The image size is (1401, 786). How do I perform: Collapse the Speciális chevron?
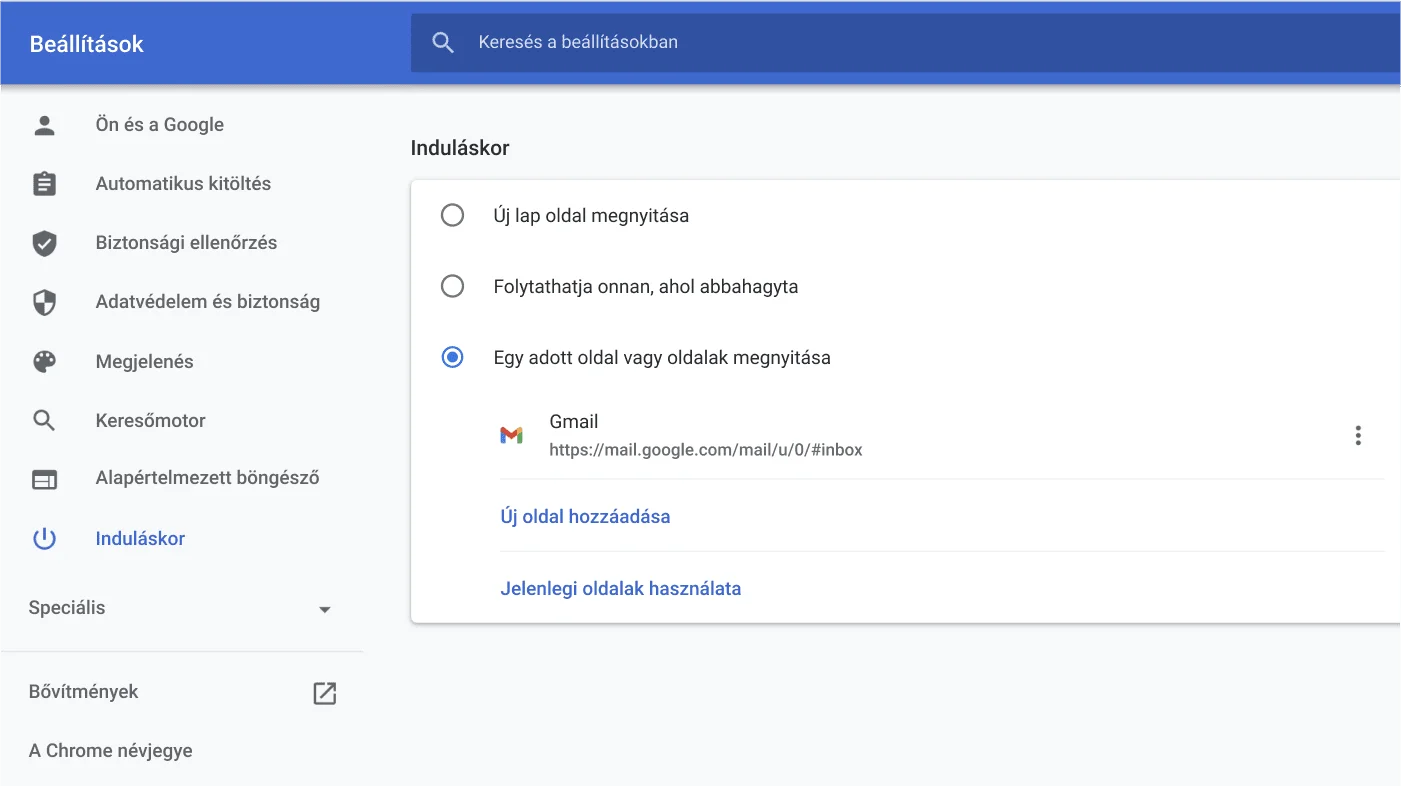[324, 608]
